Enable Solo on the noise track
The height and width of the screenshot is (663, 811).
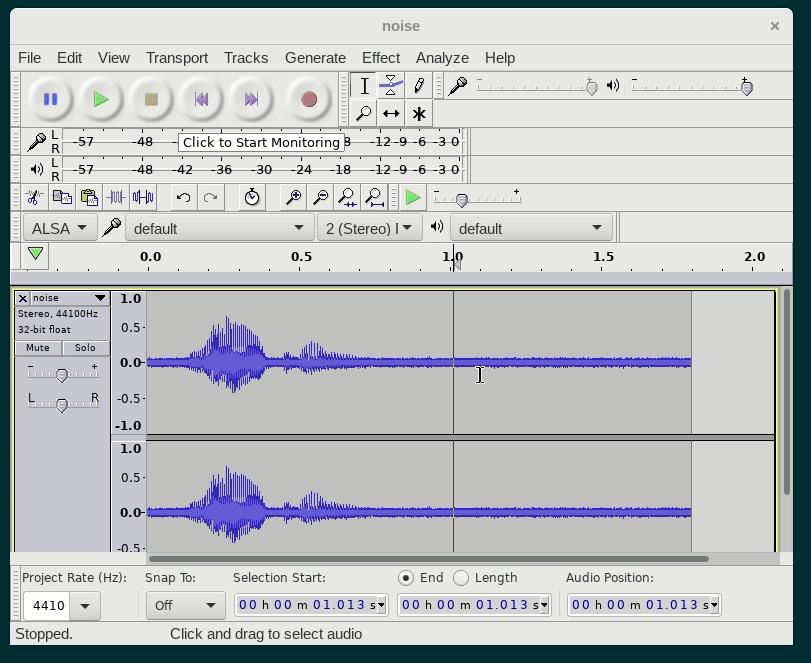coord(86,347)
